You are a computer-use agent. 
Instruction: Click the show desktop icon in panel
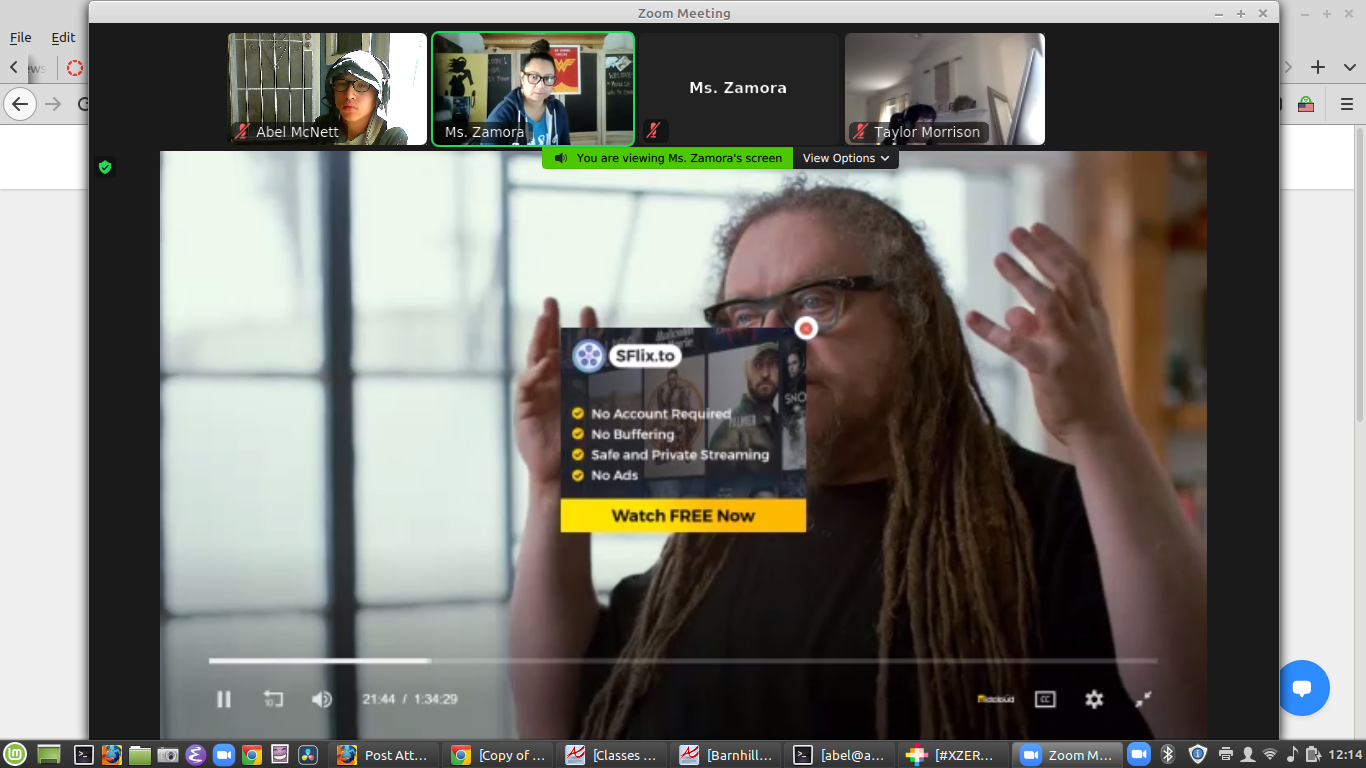coord(49,755)
